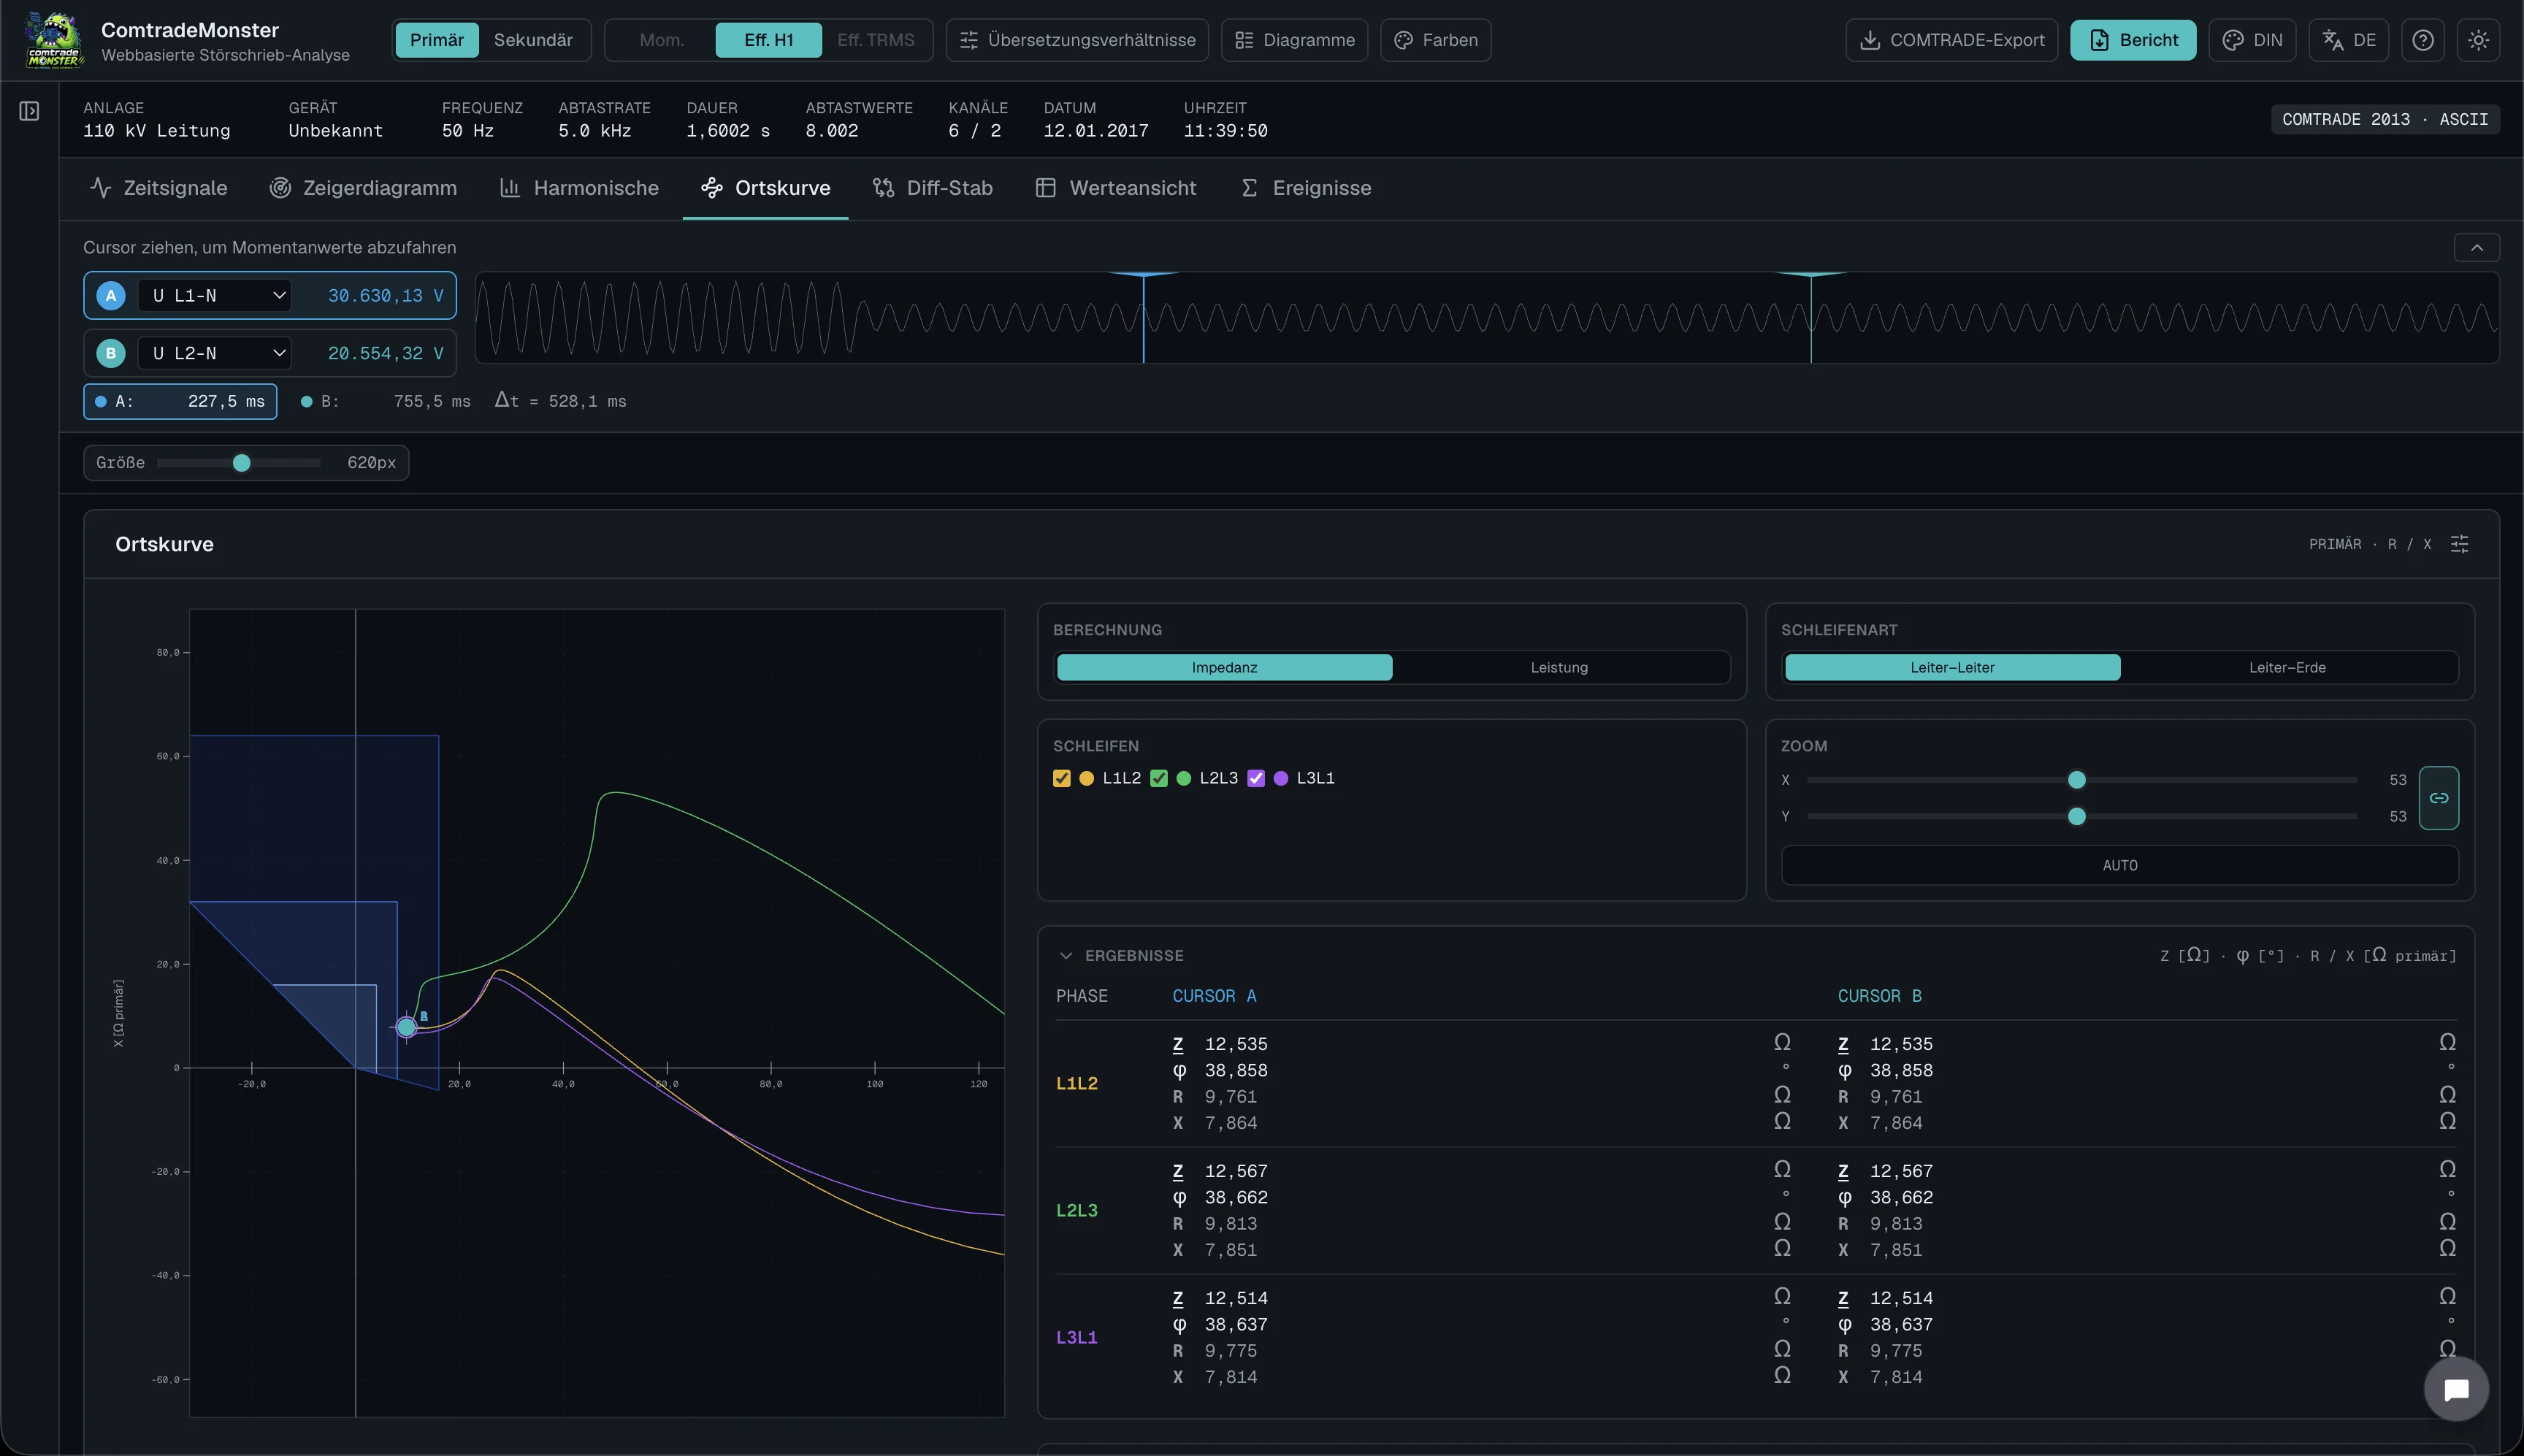This screenshot has height=1456, width=2524.
Task: Select Primär view mode
Action: tap(437, 40)
